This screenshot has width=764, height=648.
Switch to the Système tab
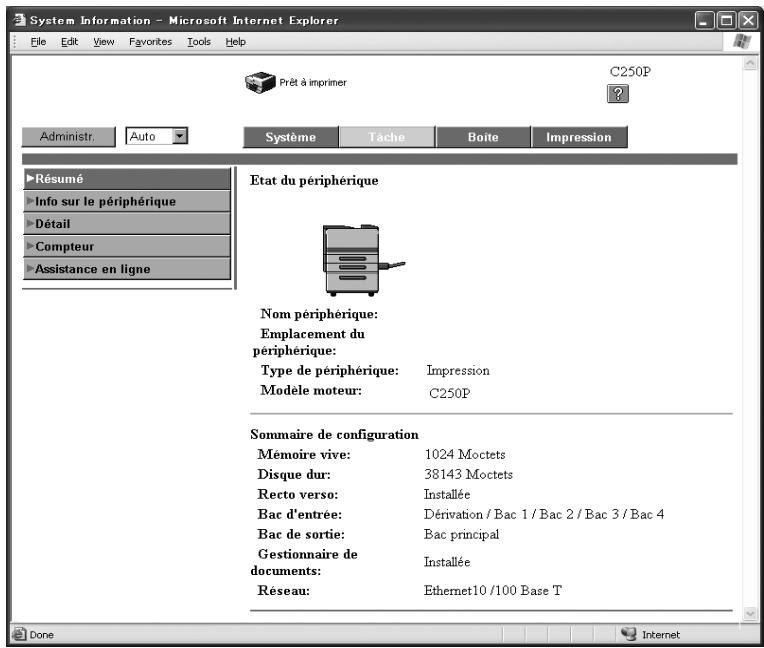click(290, 137)
